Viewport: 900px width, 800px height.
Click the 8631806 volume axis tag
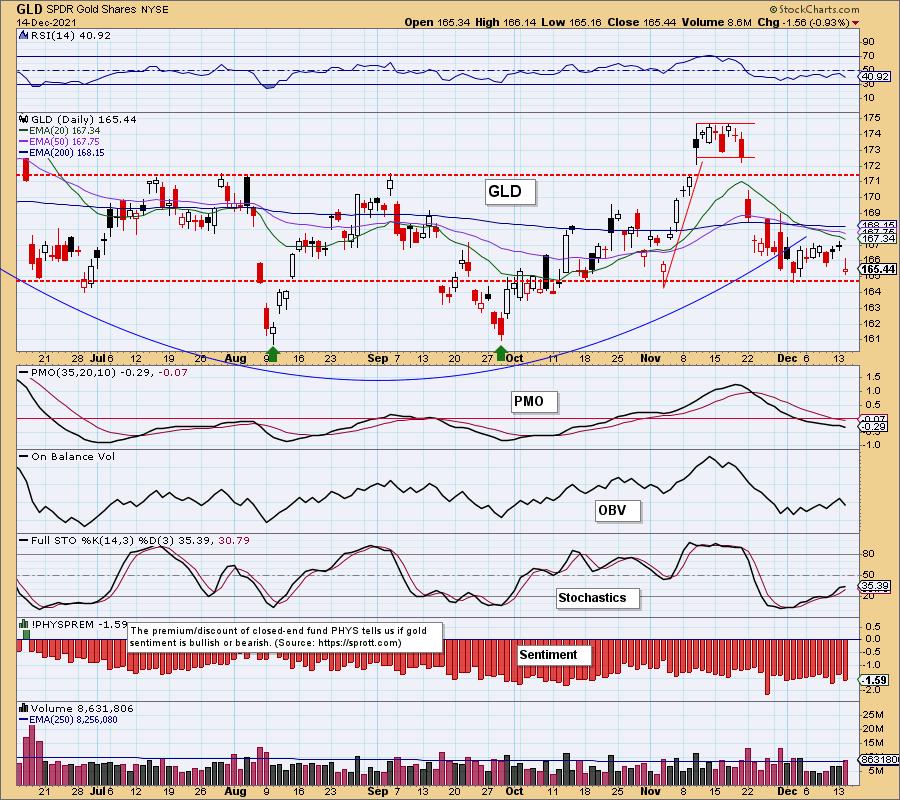coord(879,759)
